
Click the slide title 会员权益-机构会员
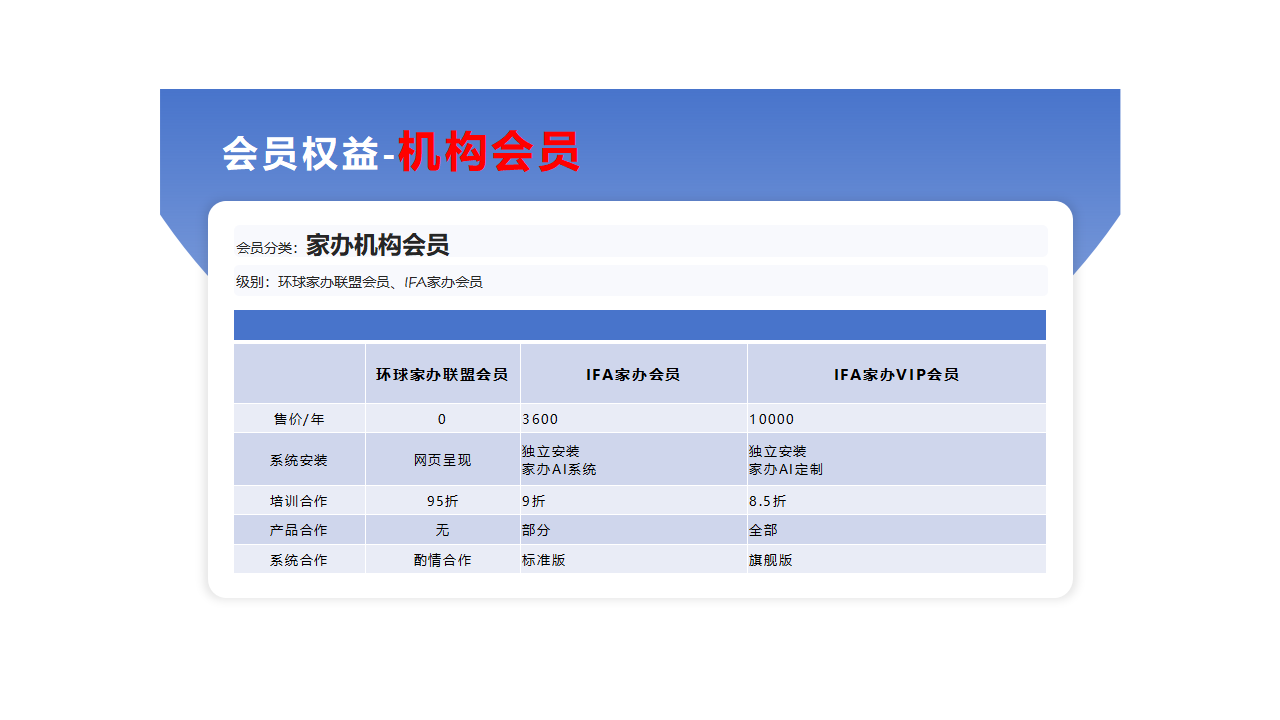(401, 153)
